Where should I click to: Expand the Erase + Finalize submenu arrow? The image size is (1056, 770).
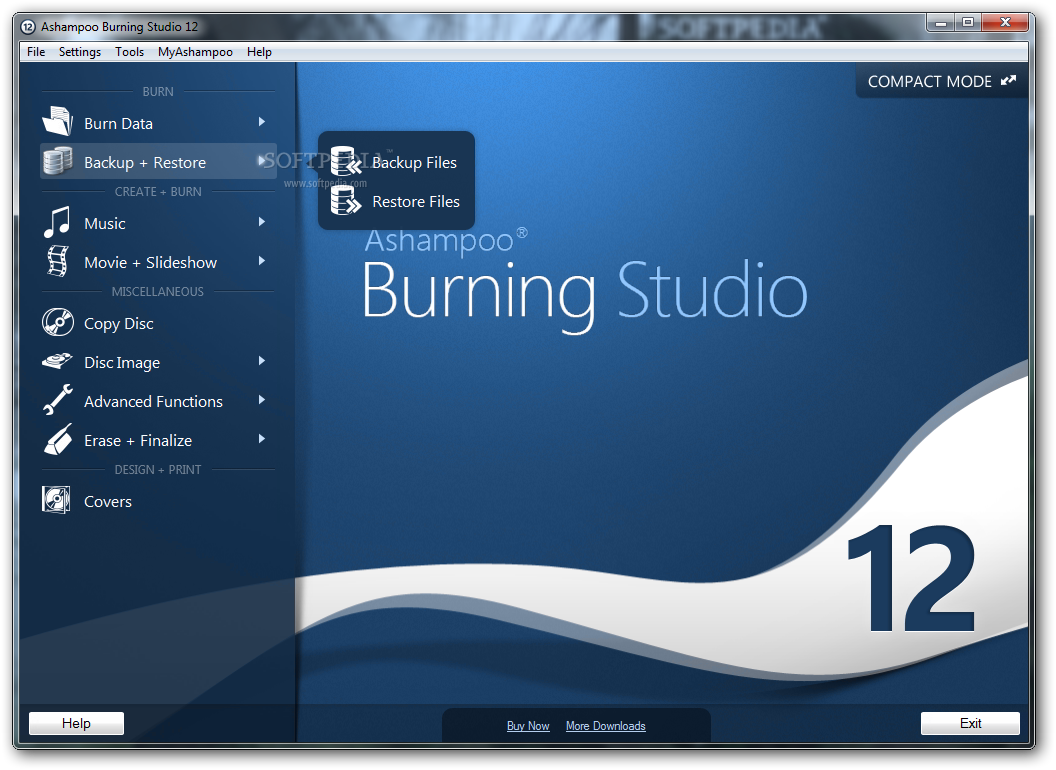(262, 439)
